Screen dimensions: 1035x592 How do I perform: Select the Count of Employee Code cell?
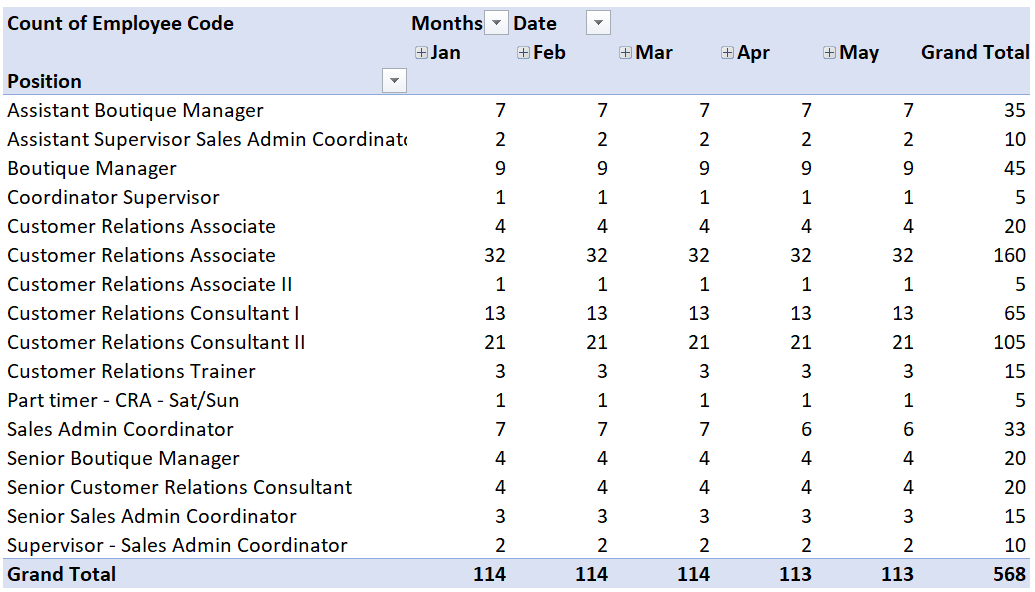point(121,24)
